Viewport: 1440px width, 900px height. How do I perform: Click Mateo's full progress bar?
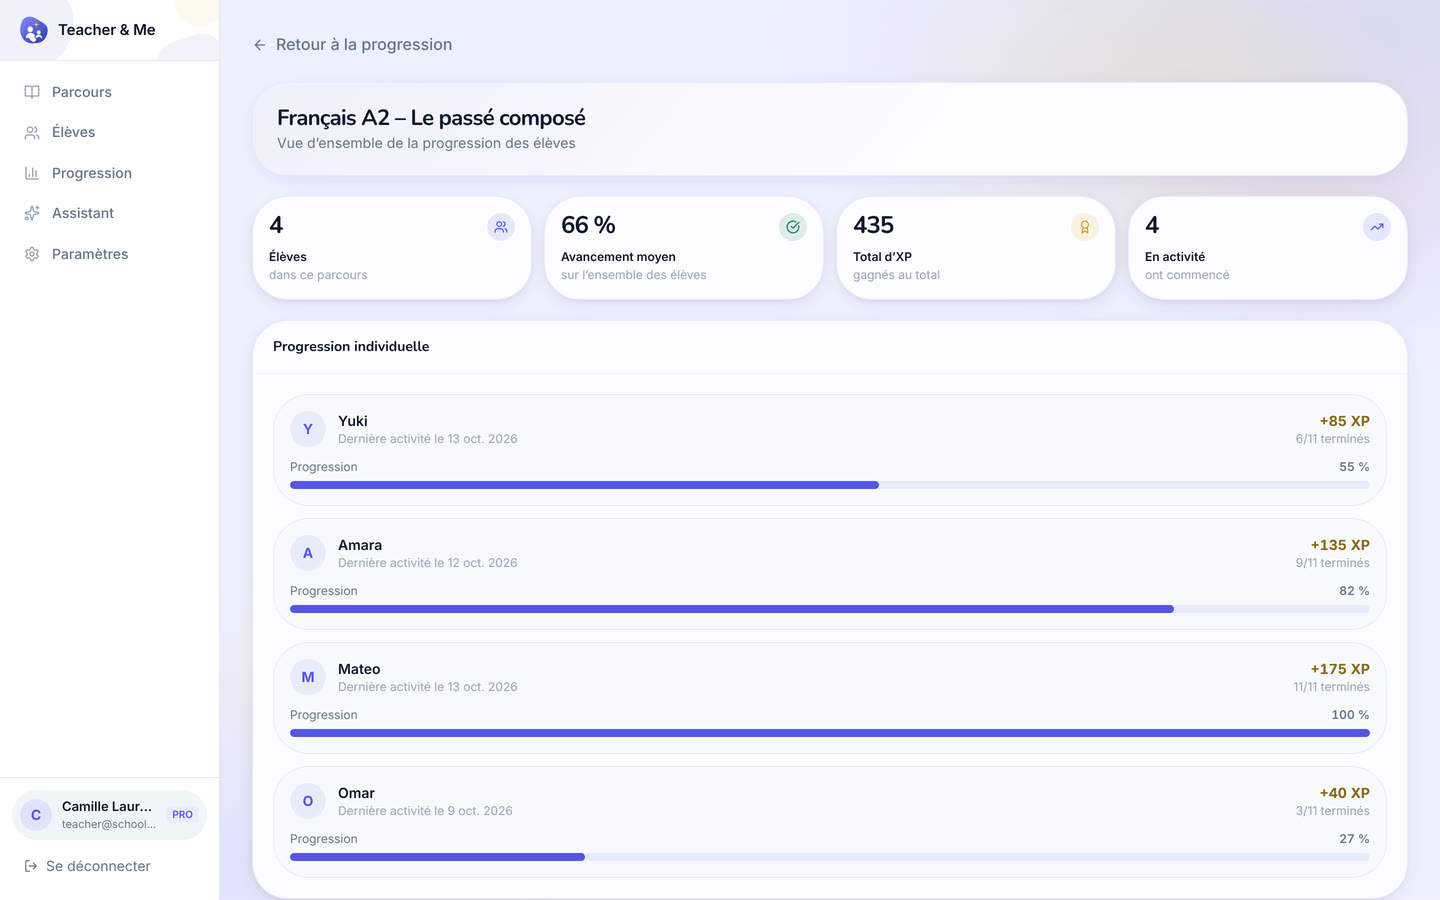(x=830, y=733)
